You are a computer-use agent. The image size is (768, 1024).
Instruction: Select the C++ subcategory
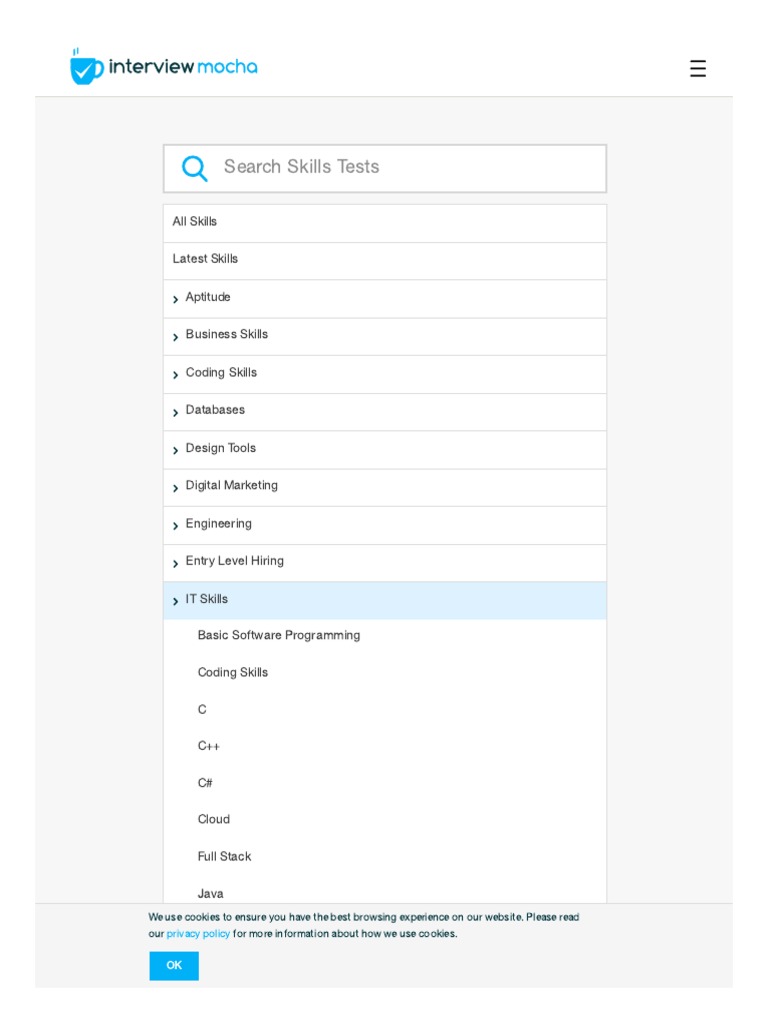coord(208,746)
